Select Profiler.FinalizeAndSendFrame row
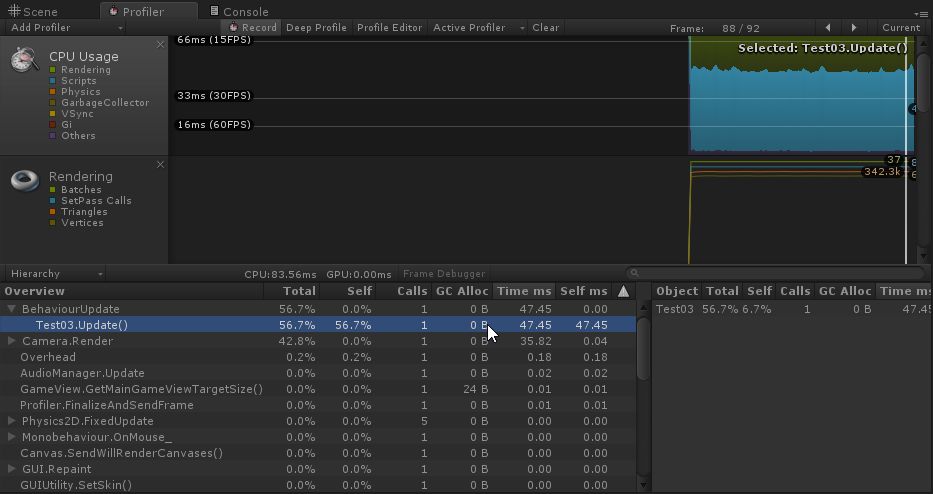The image size is (933, 494). click(x=318, y=405)
